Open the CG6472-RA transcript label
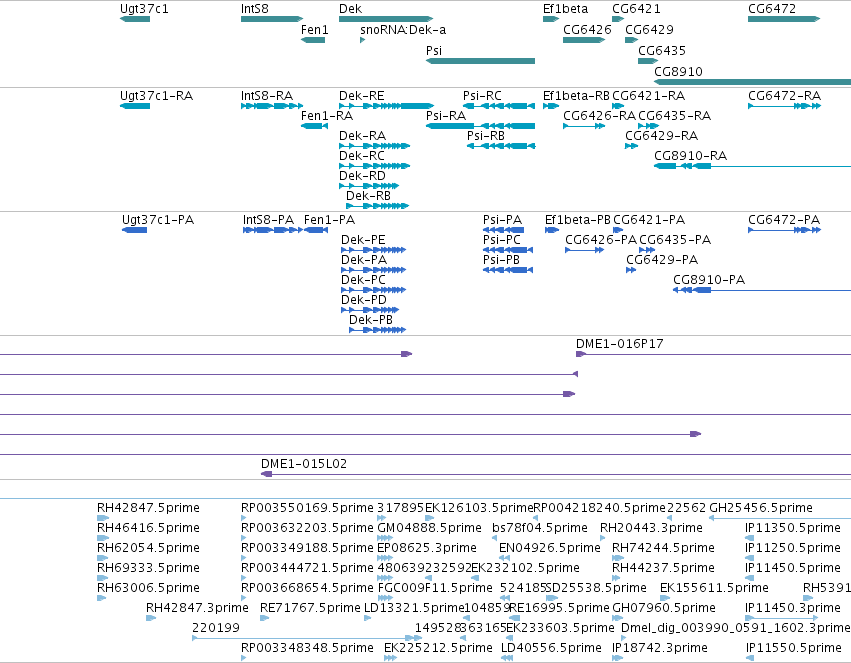This screenshot has width=851, height=663. (784, 96)
